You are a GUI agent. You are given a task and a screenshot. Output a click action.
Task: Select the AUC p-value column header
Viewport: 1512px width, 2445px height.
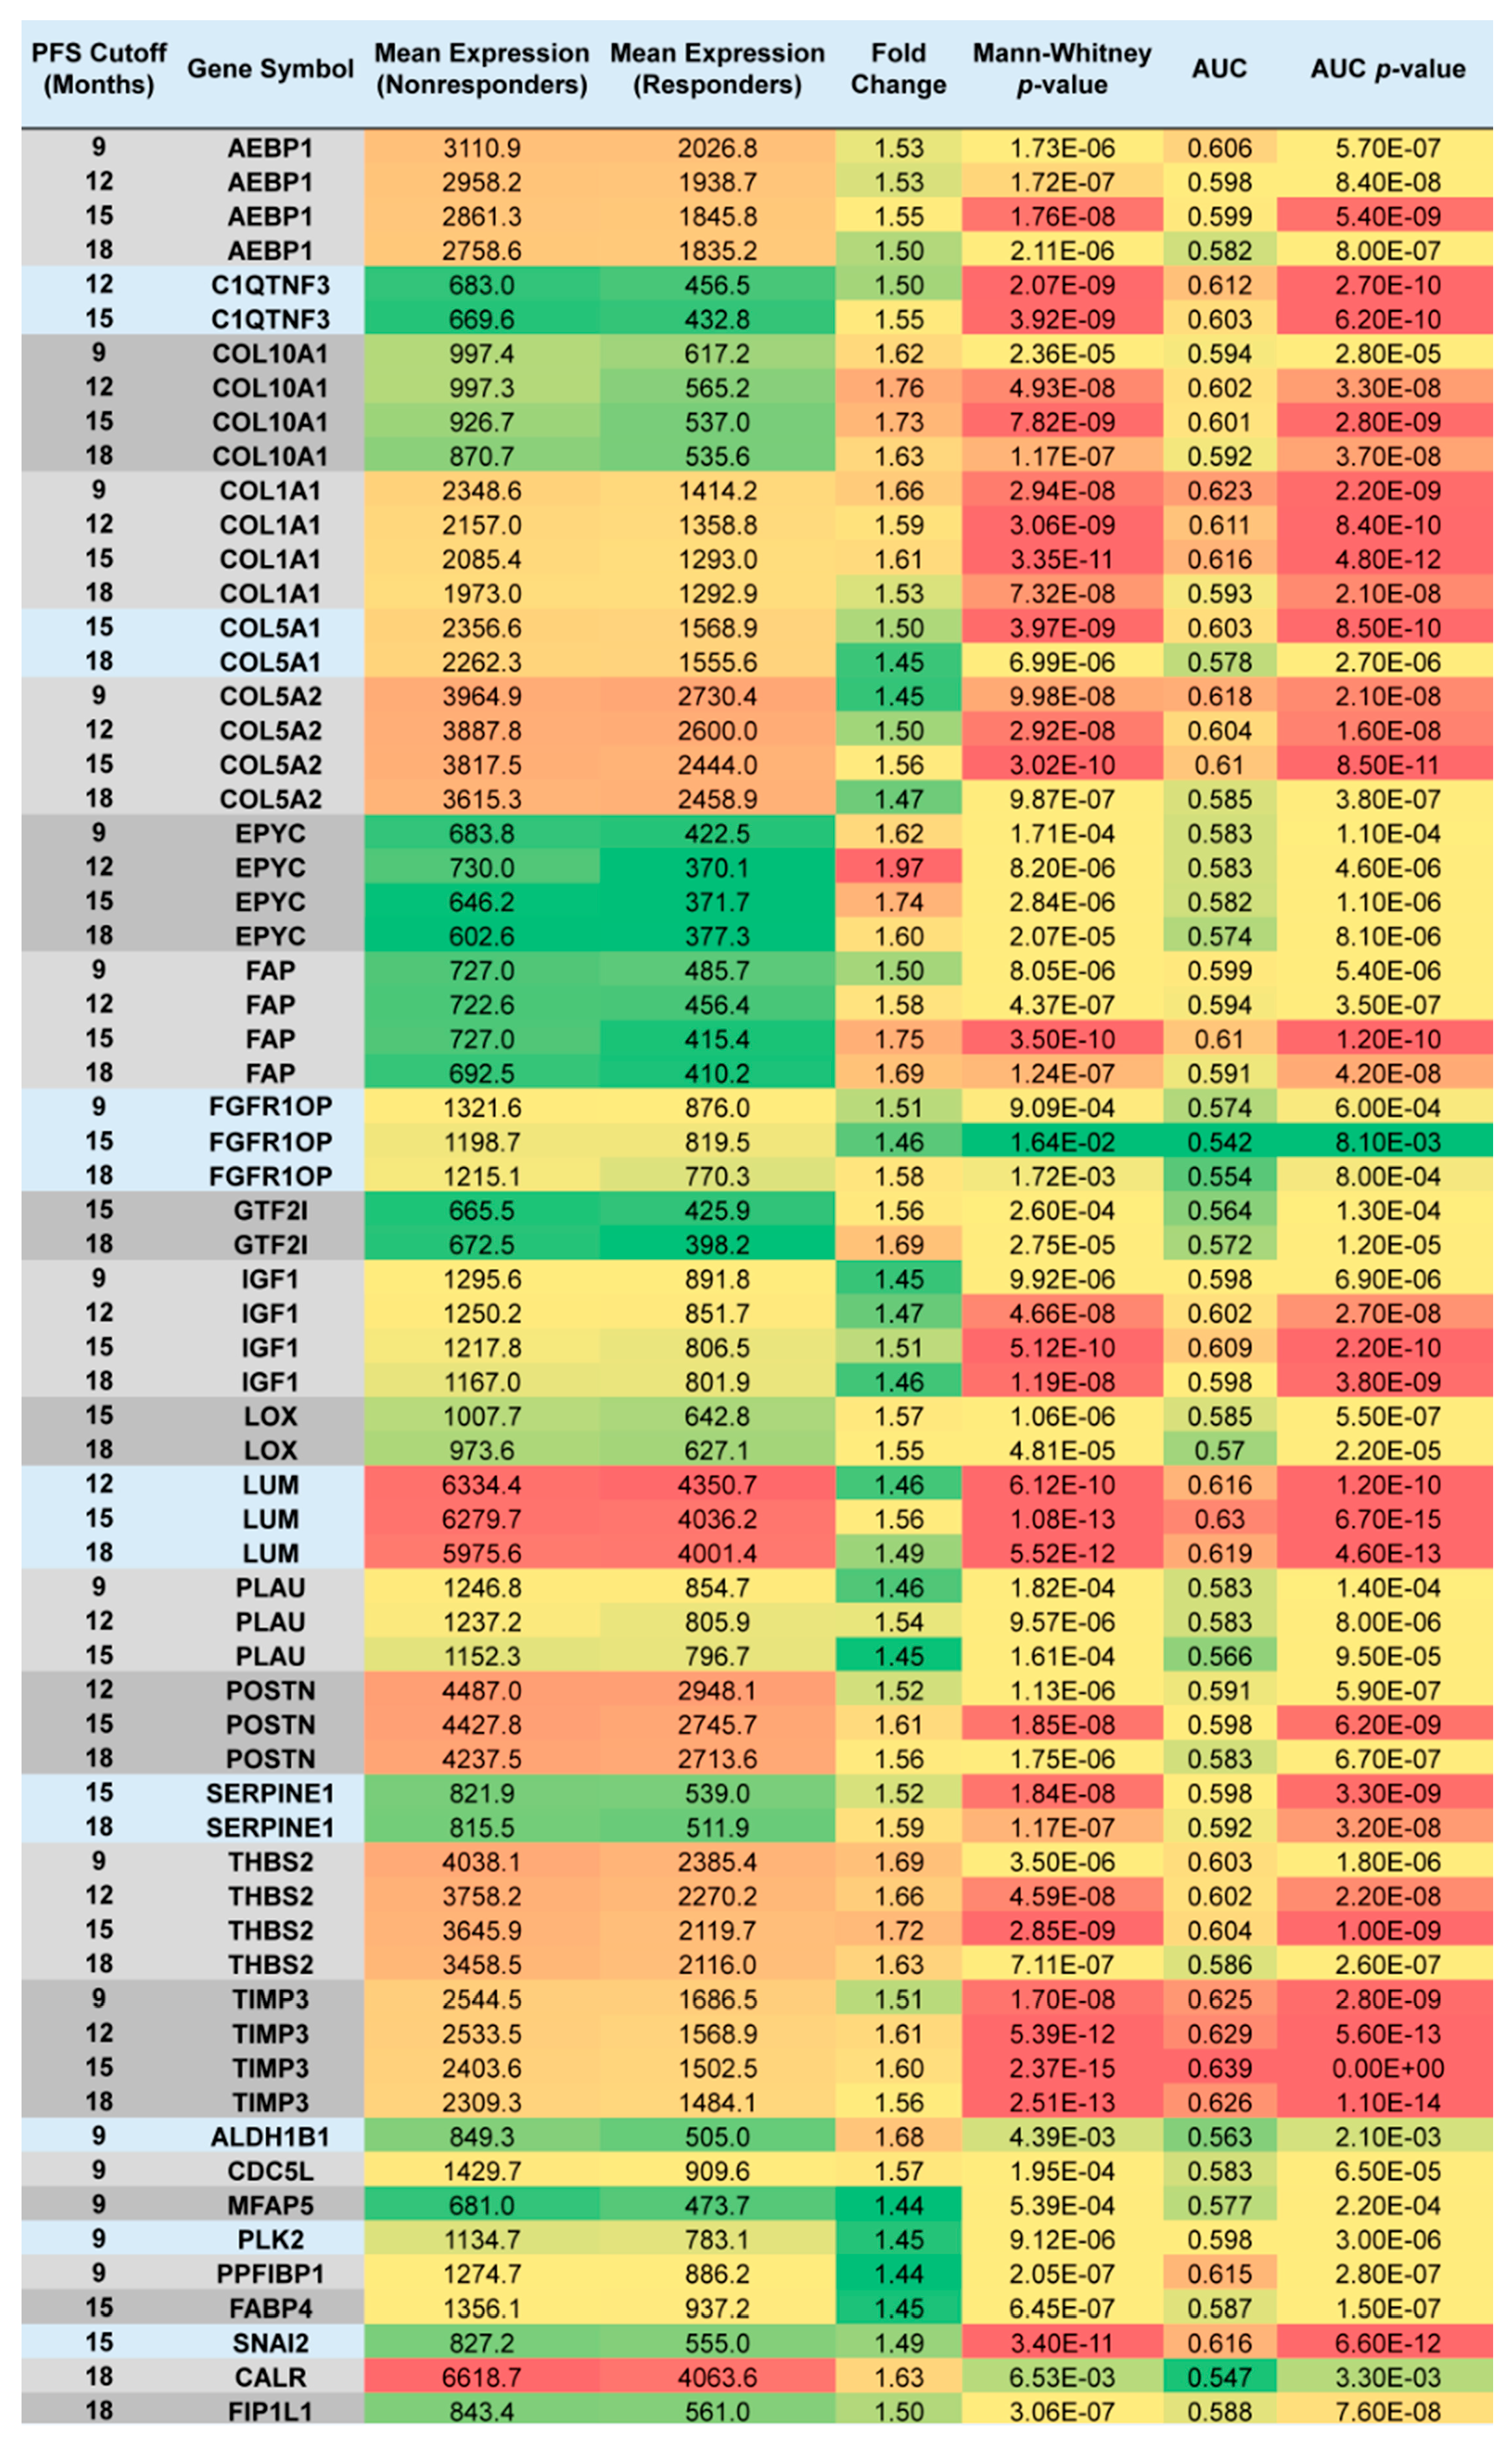(x=1387, y=69)
